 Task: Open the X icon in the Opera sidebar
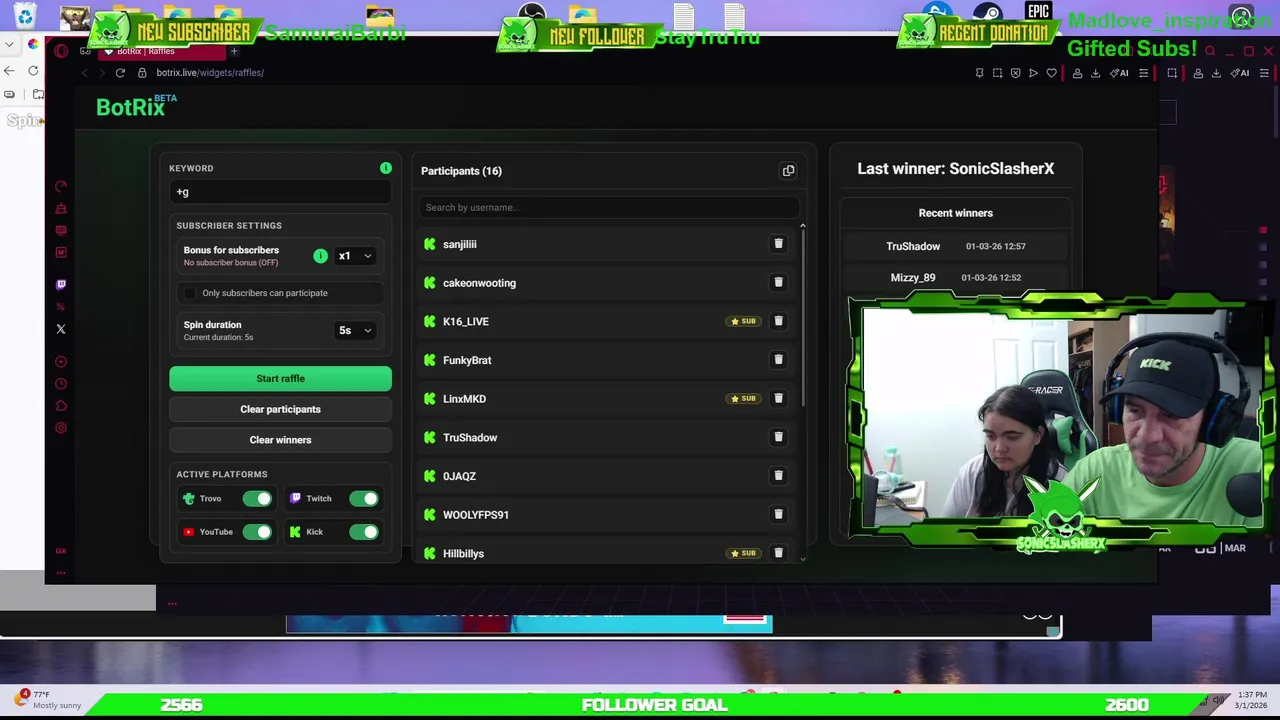61,328
